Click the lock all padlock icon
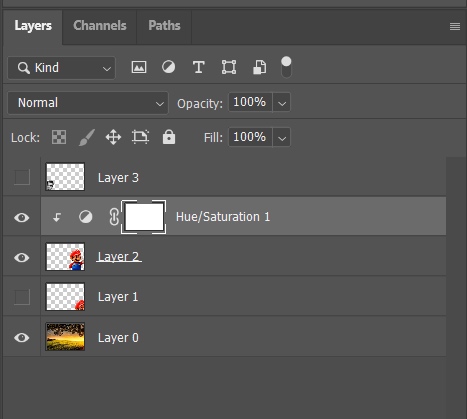Screen dimensions: 467x419 (169, 137)
